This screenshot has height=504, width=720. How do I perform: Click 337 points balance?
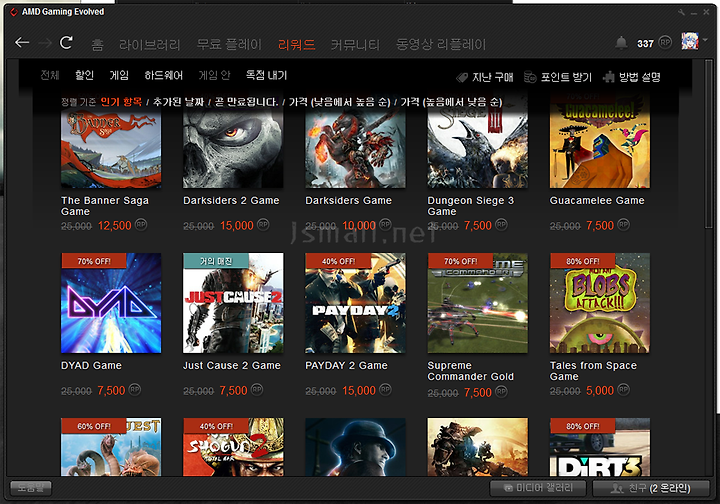(x=645, y=44)
